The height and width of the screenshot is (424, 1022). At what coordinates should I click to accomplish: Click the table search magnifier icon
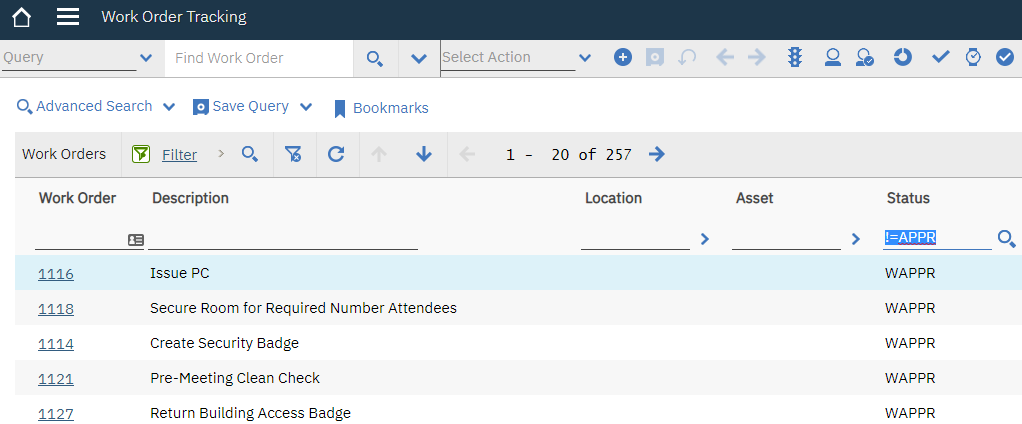pyautogui.click(x=250, y=154)
